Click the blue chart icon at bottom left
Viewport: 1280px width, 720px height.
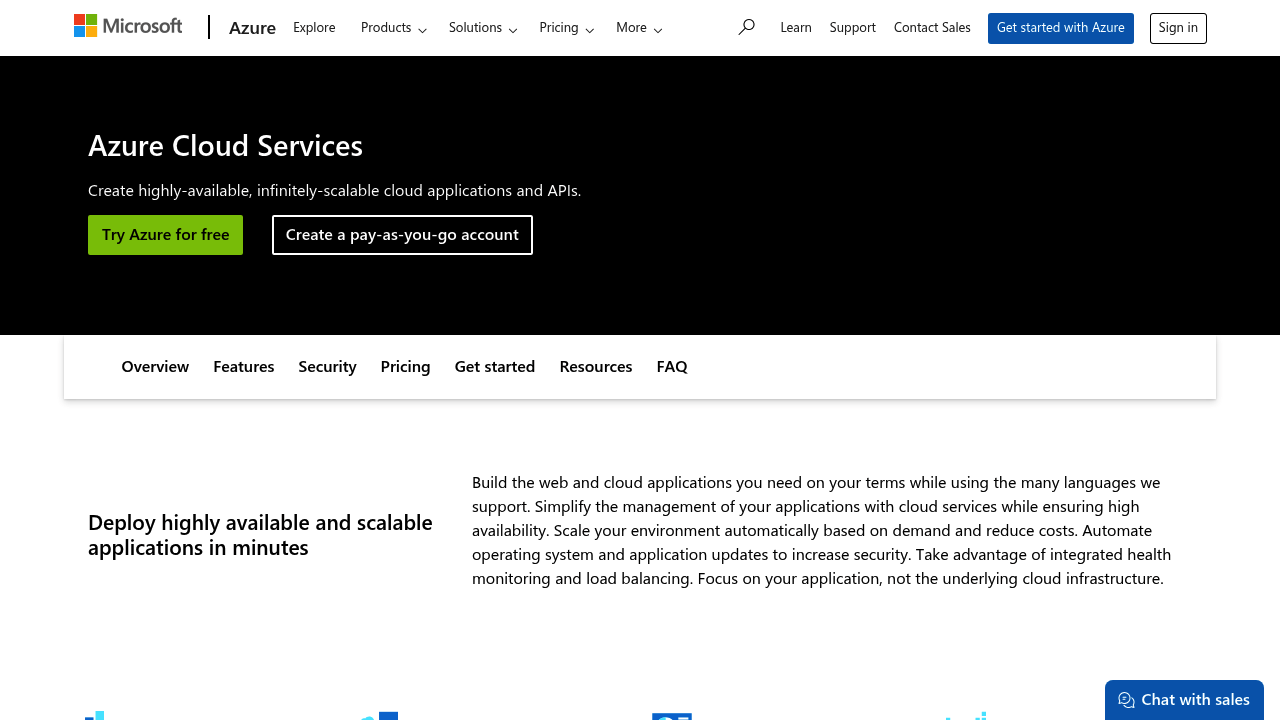coord(95,715)
